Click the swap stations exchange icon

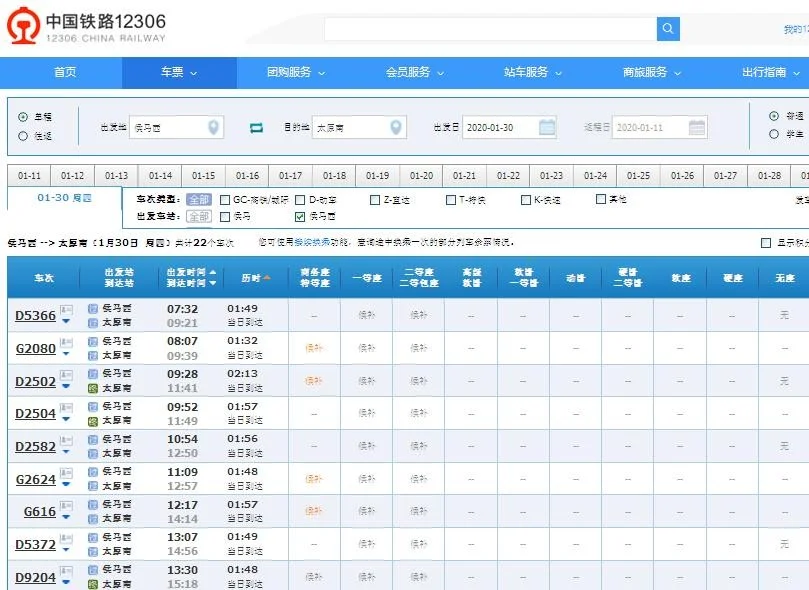[258, 127]
